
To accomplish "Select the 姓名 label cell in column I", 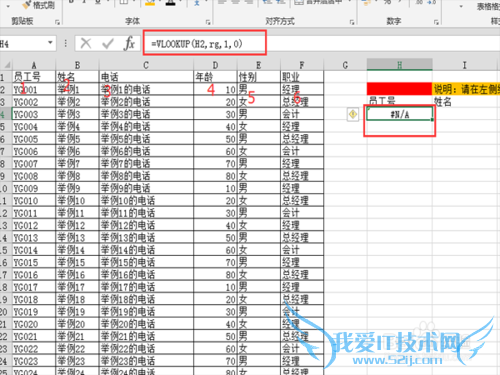I will pos(466,102).
